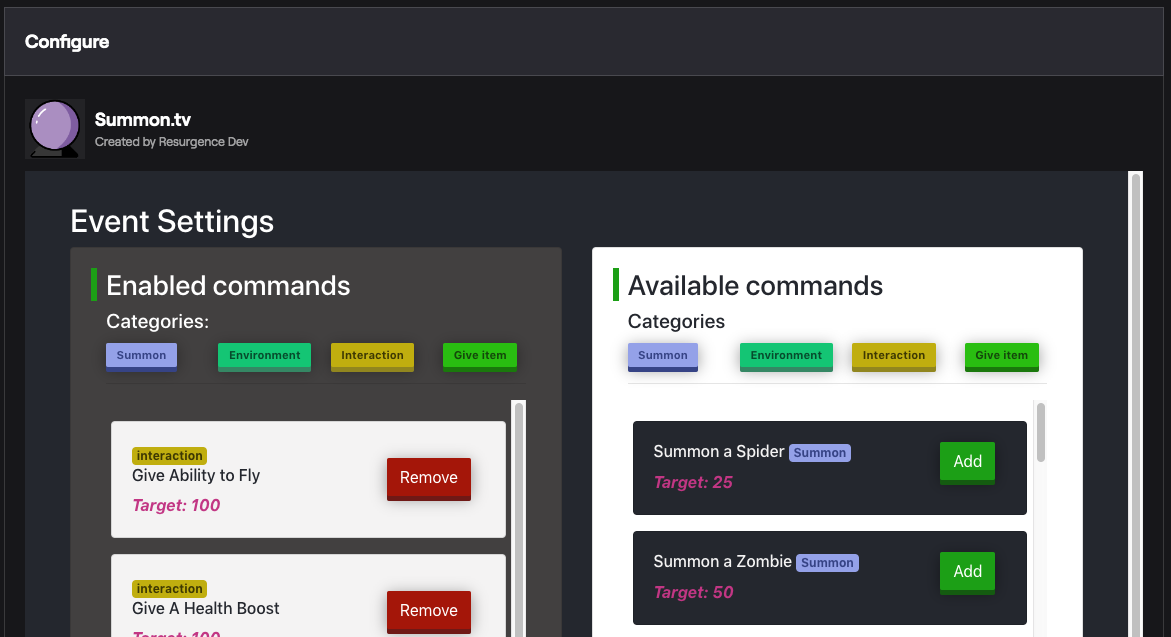Toggle Environment category in Available commands
The height and width of the screenshot is (637, 1171).
(x=786, y=355)
